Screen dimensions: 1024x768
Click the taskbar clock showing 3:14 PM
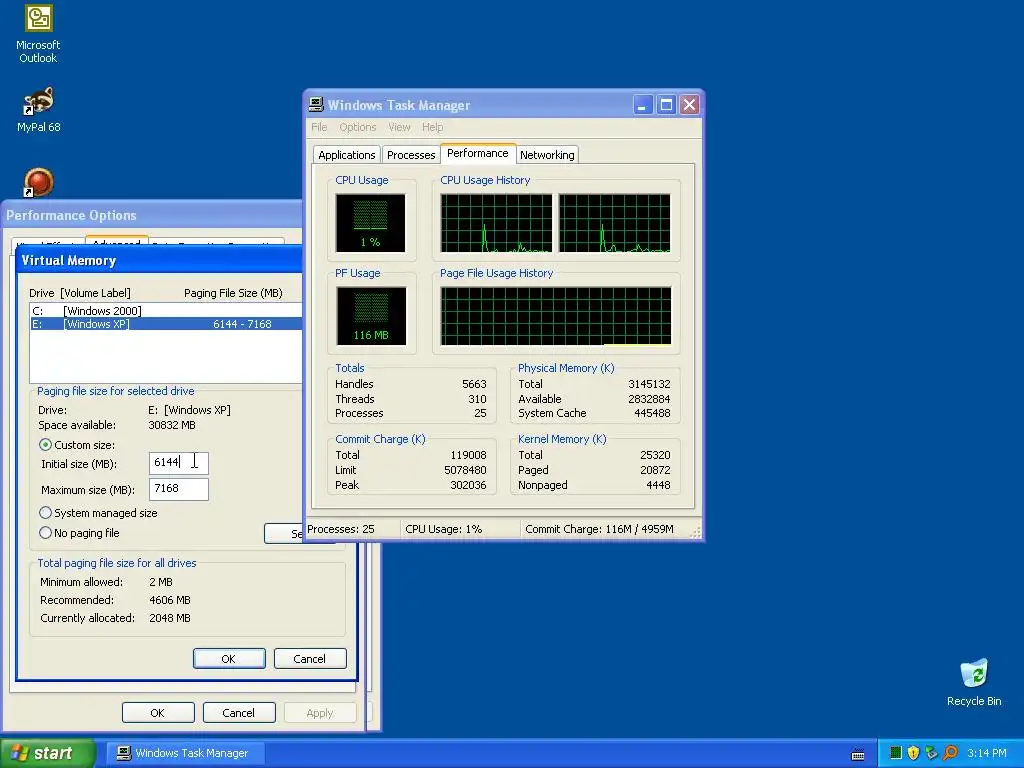point(987,753)
